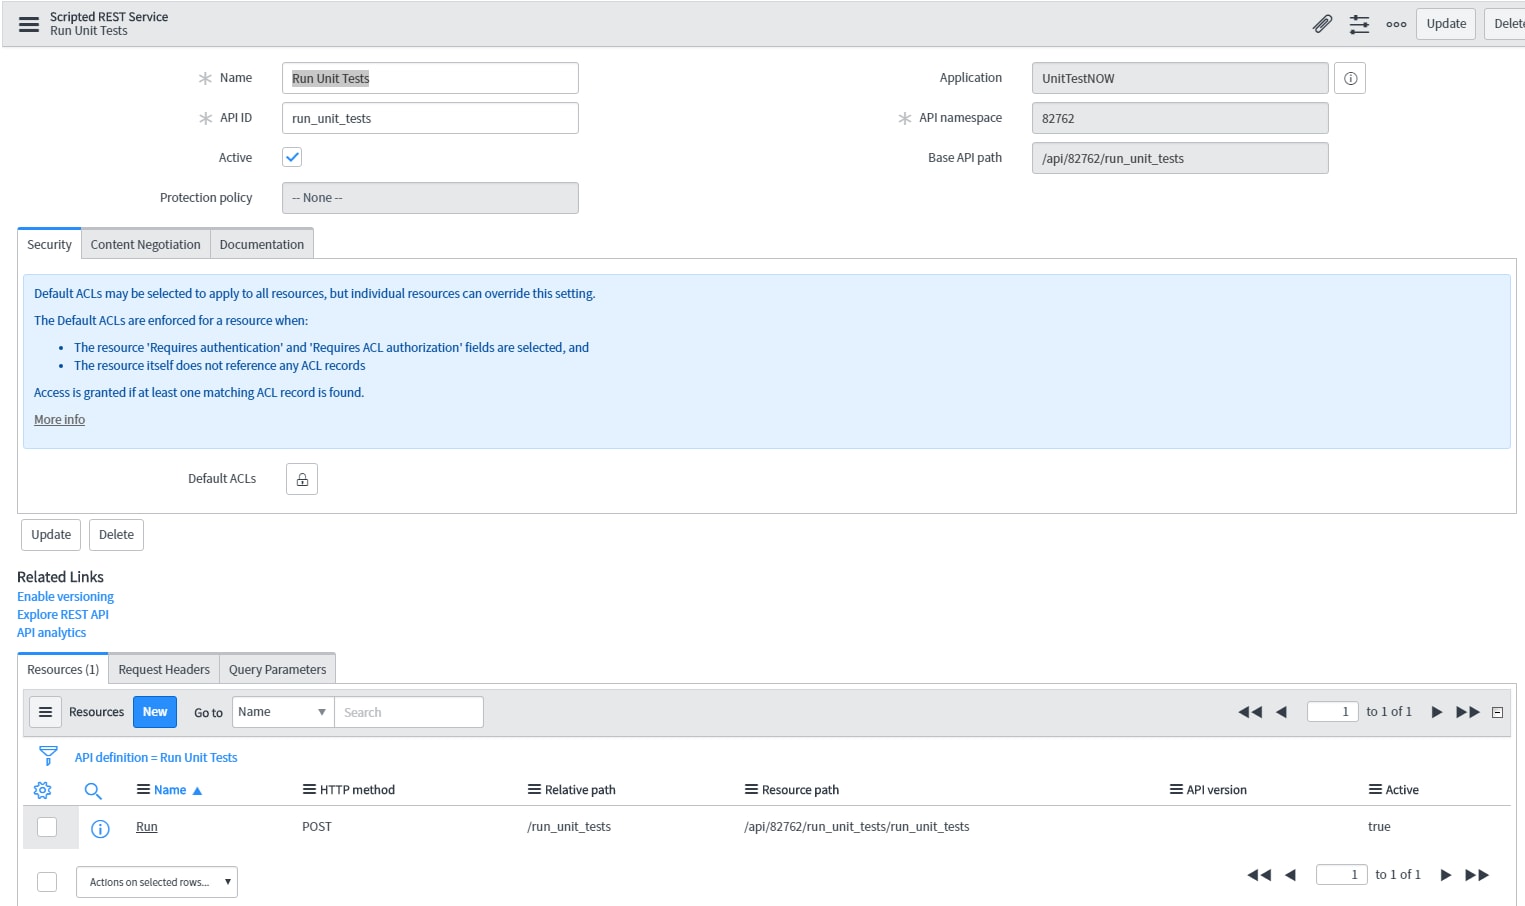Open the Go to field dropdown

(x=283, y=712)
